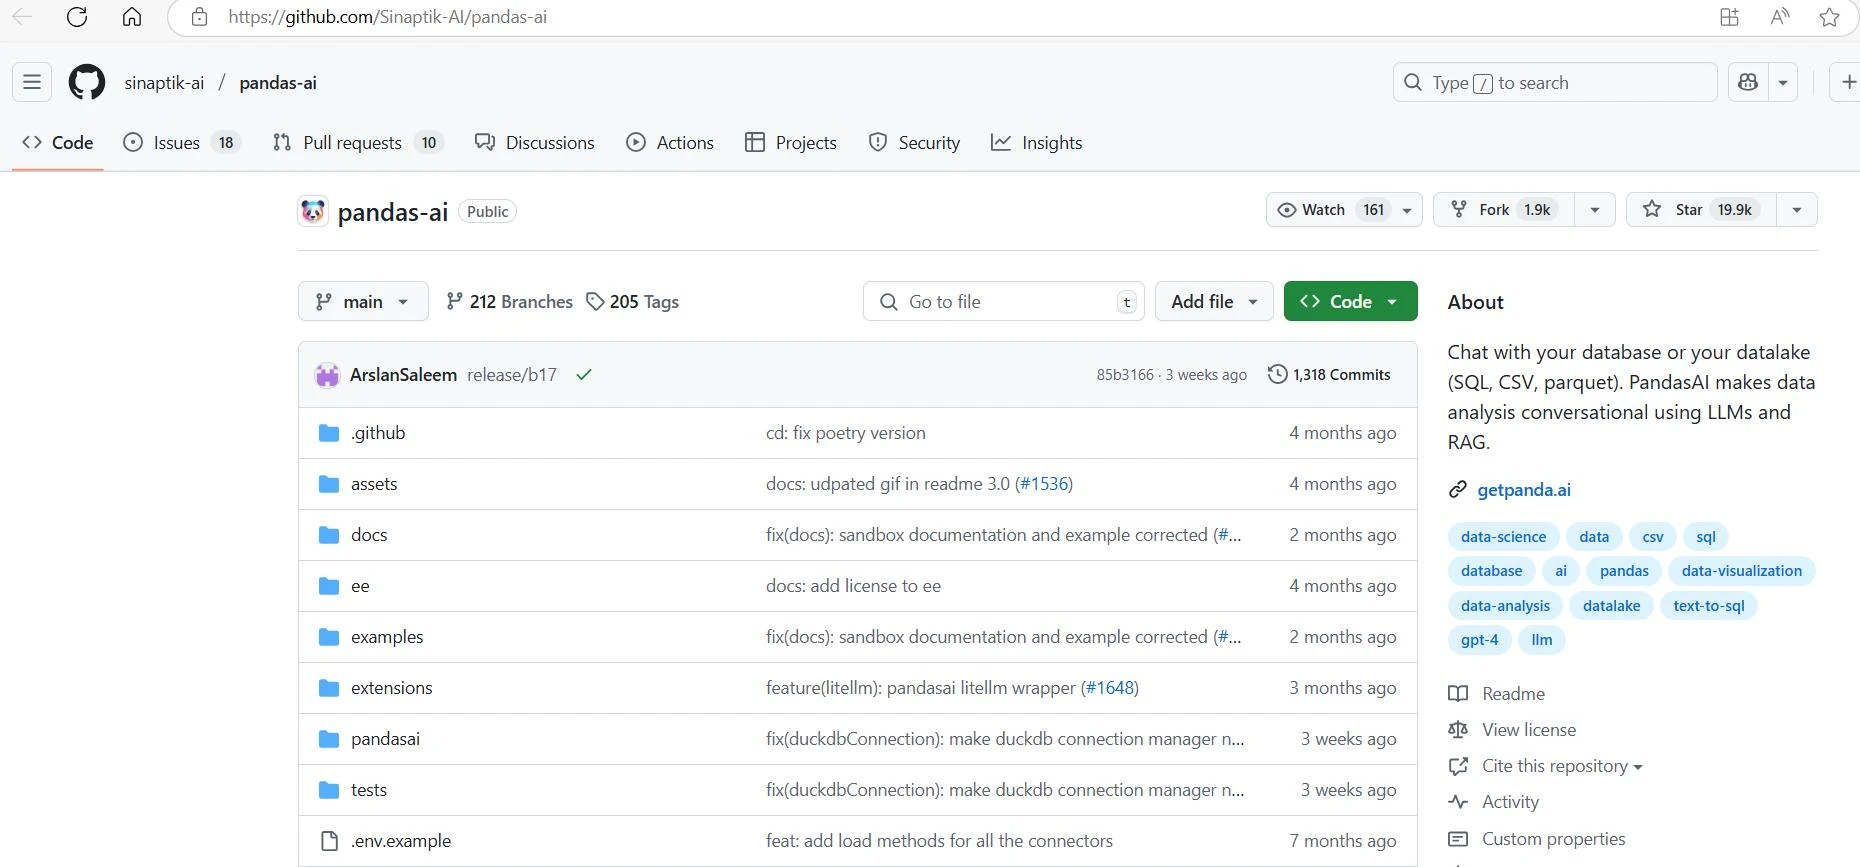Click the Go to file search field
Screen dimensions: 1860x867
click(x=1000, y=302)
